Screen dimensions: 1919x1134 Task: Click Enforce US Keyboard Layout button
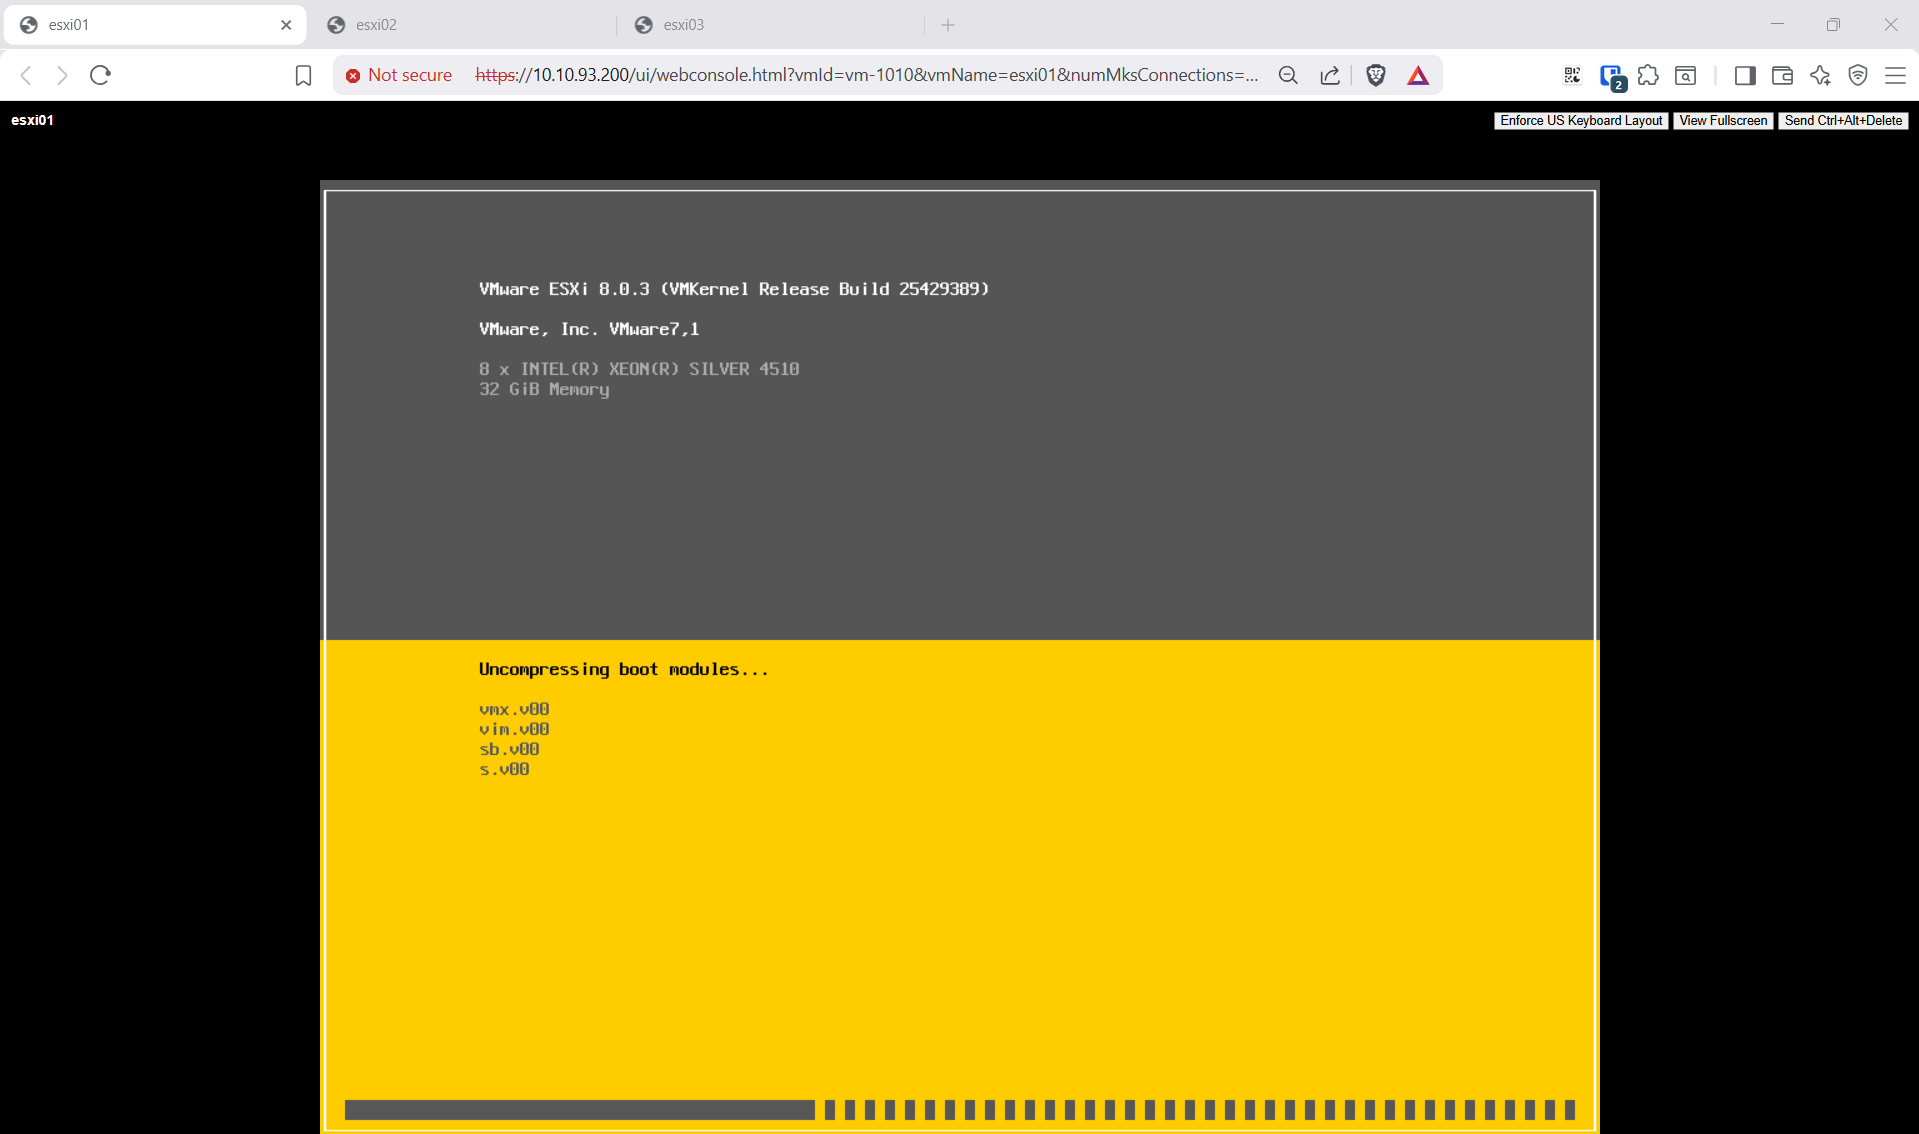pos(1581,121)
